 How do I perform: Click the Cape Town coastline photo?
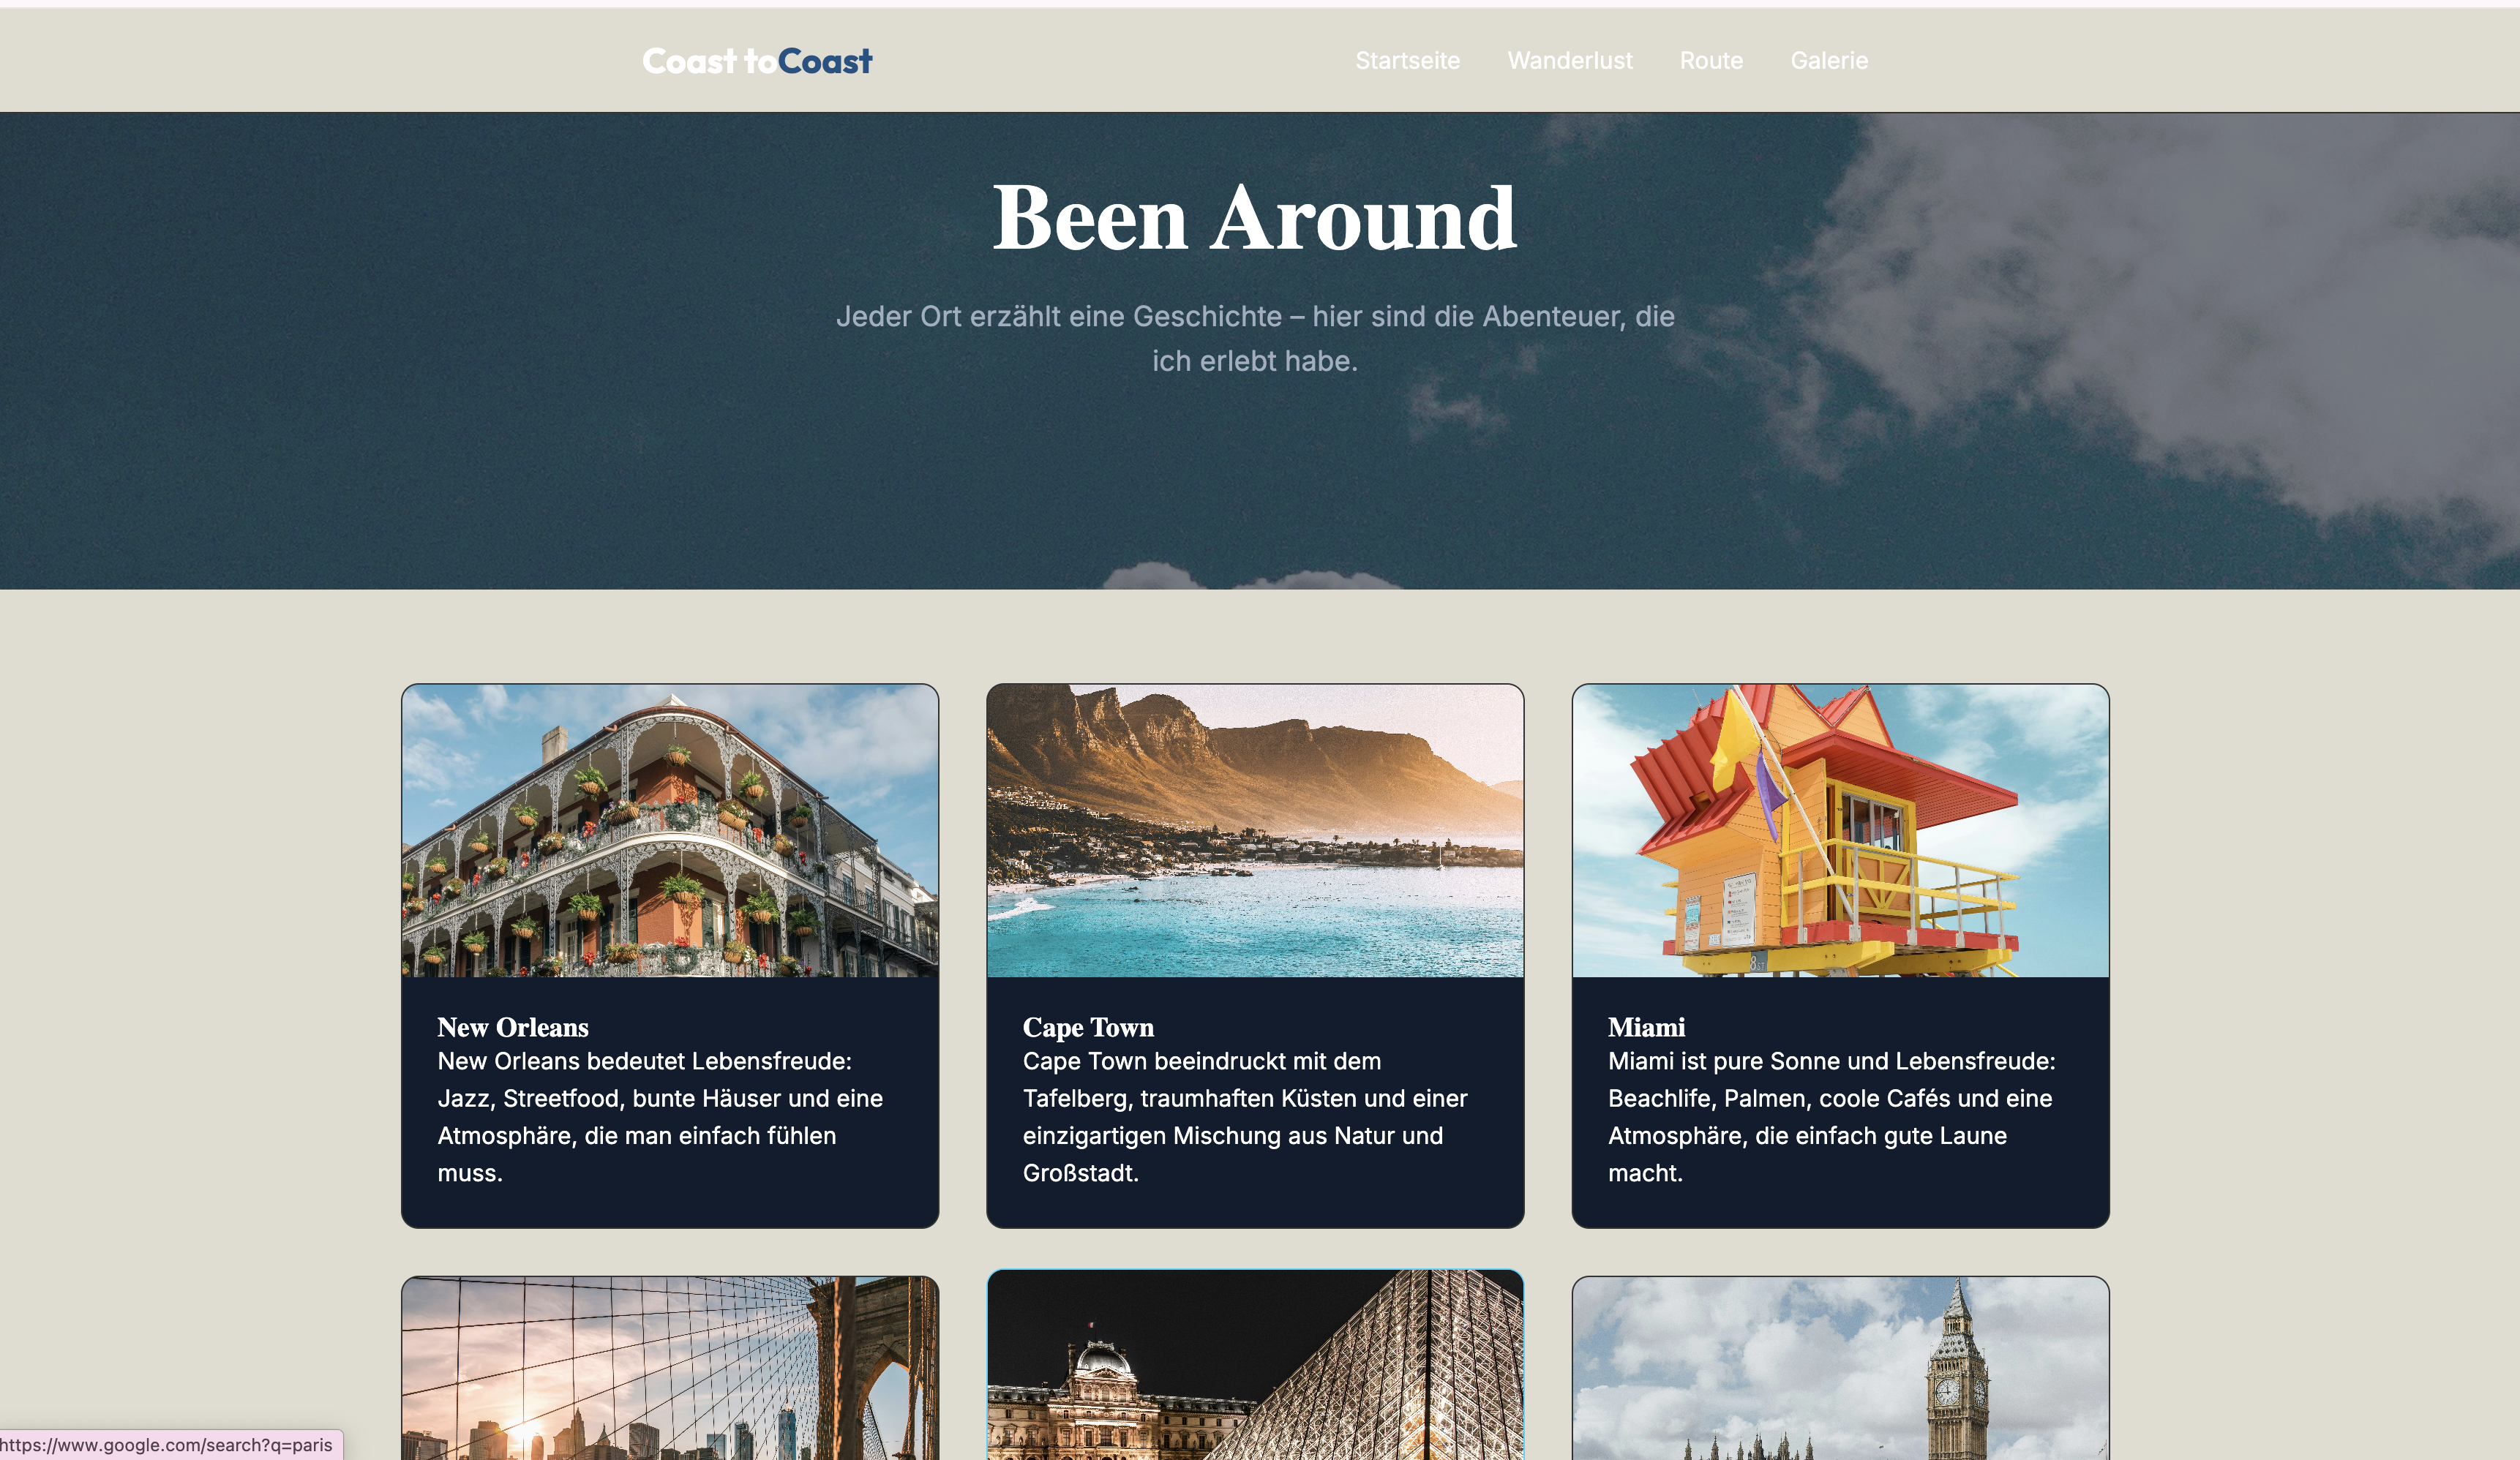1254,830
